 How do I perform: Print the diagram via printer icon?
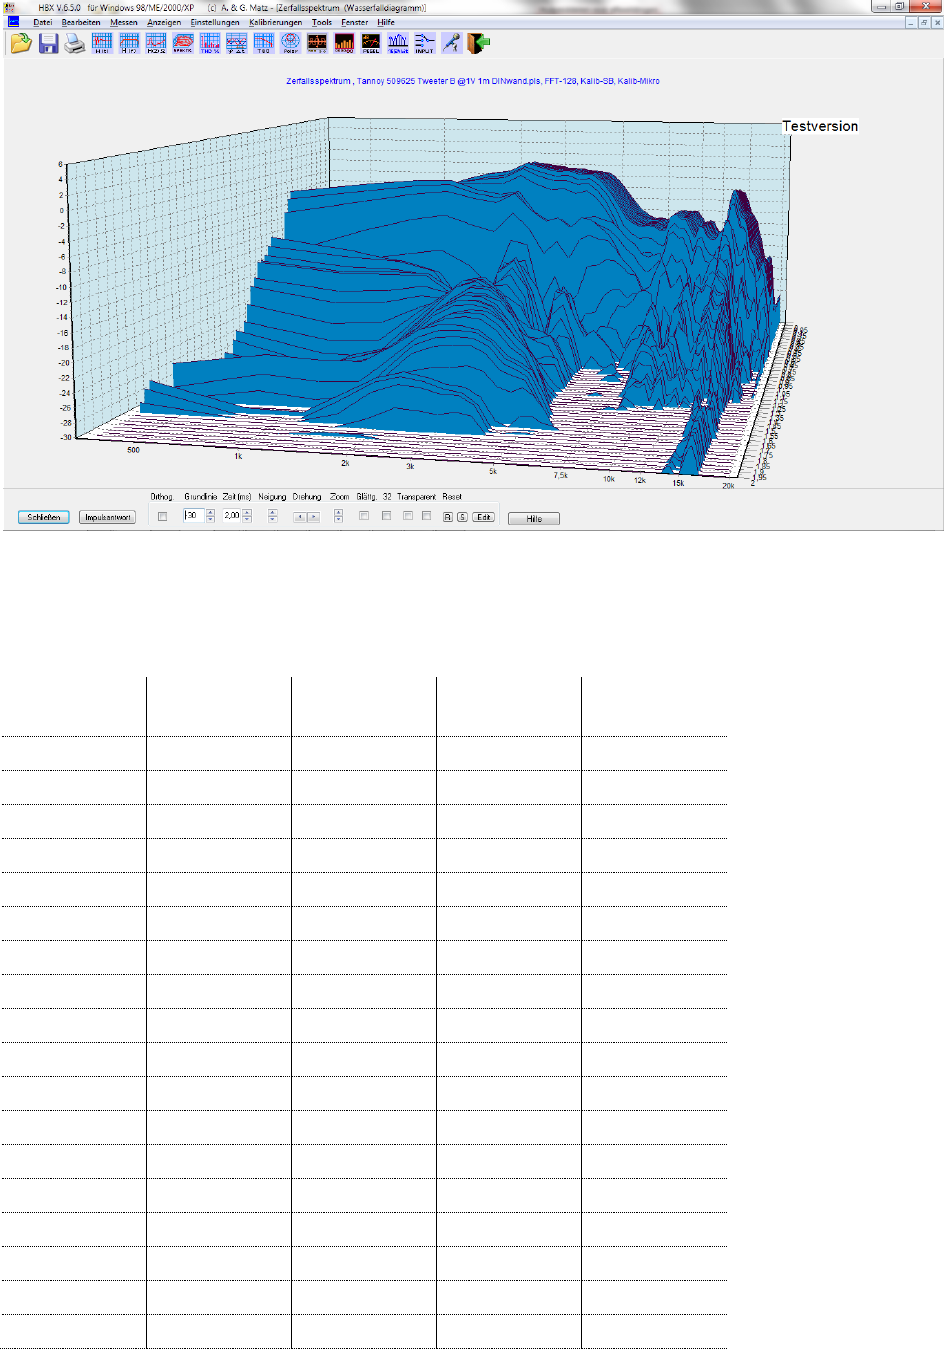[x=75, y=43]
